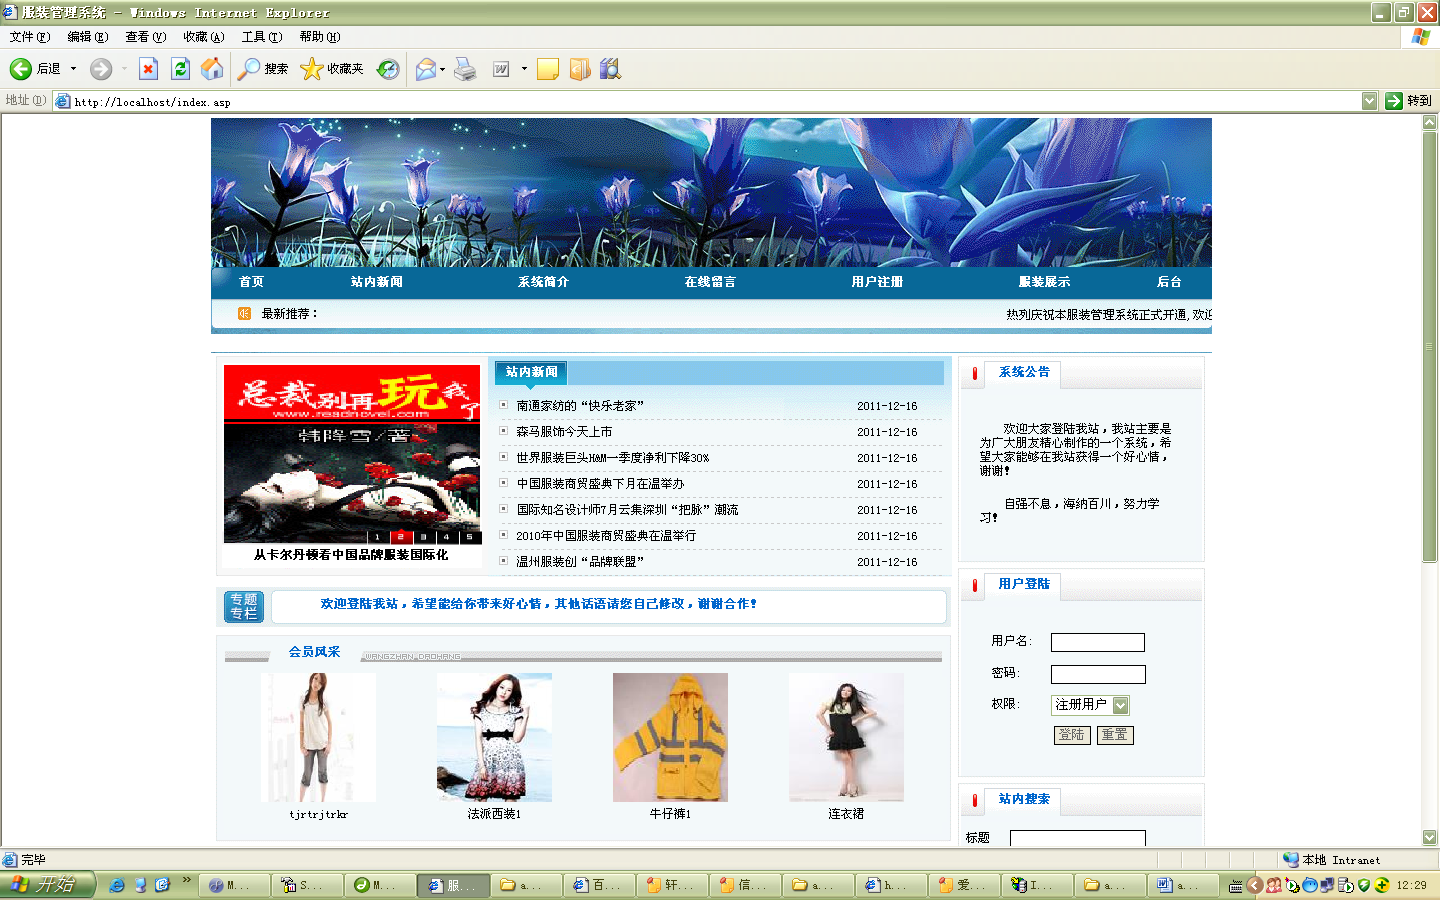This screenshot has height=900, width=1440.
Task: Go to the browser Home icon
Action: pos(212,69)
